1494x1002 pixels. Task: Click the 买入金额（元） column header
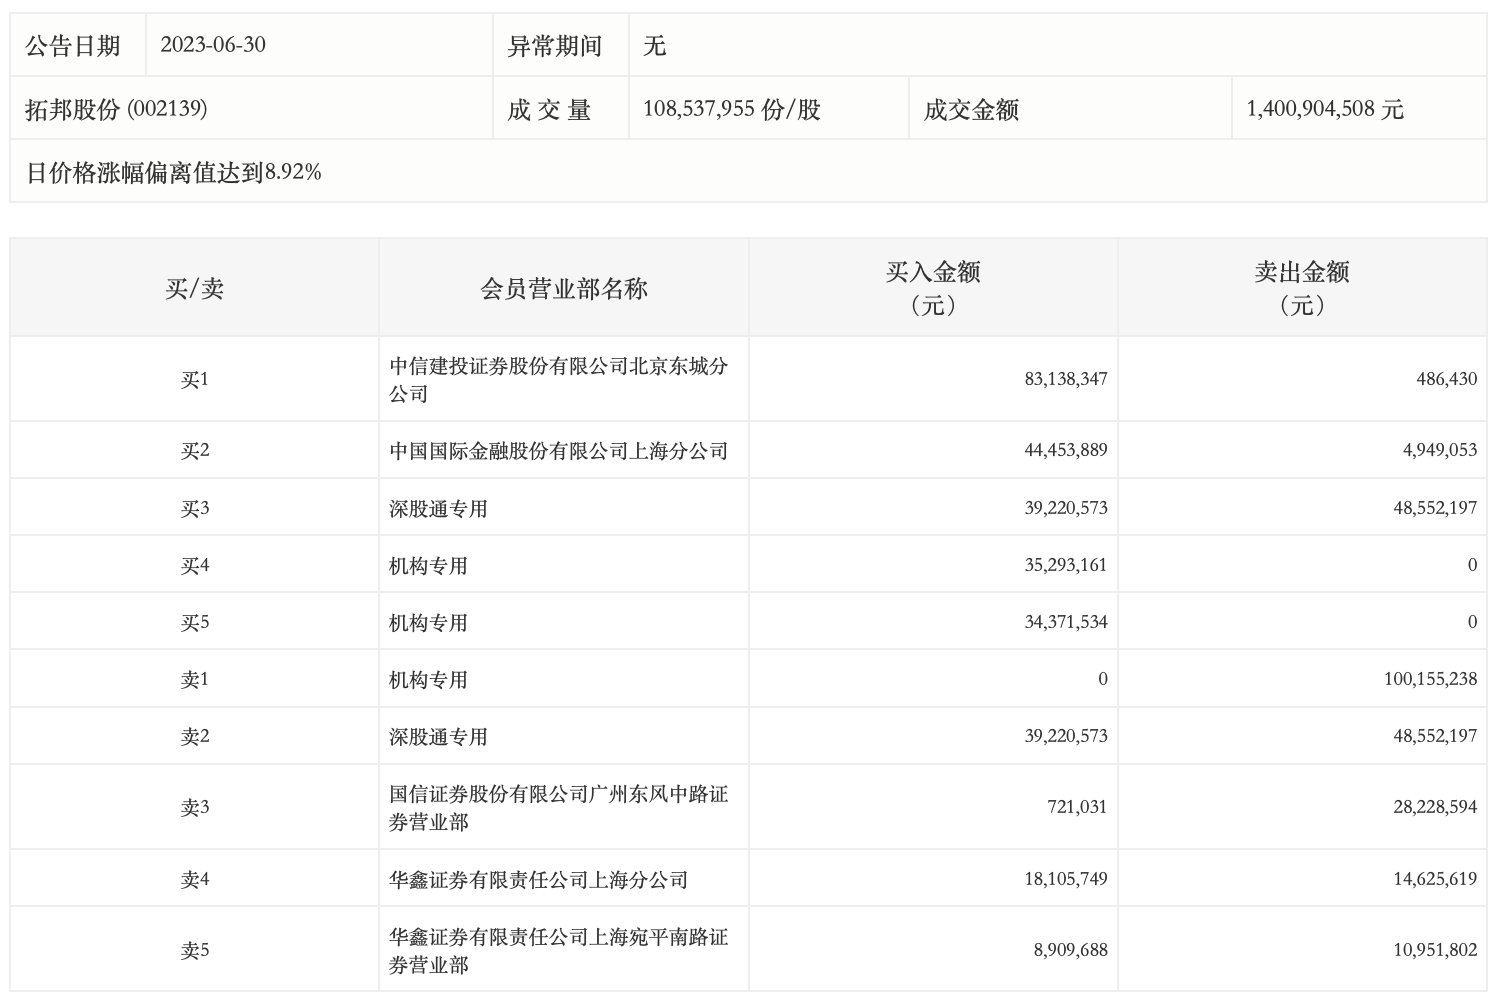coord(933,288)
